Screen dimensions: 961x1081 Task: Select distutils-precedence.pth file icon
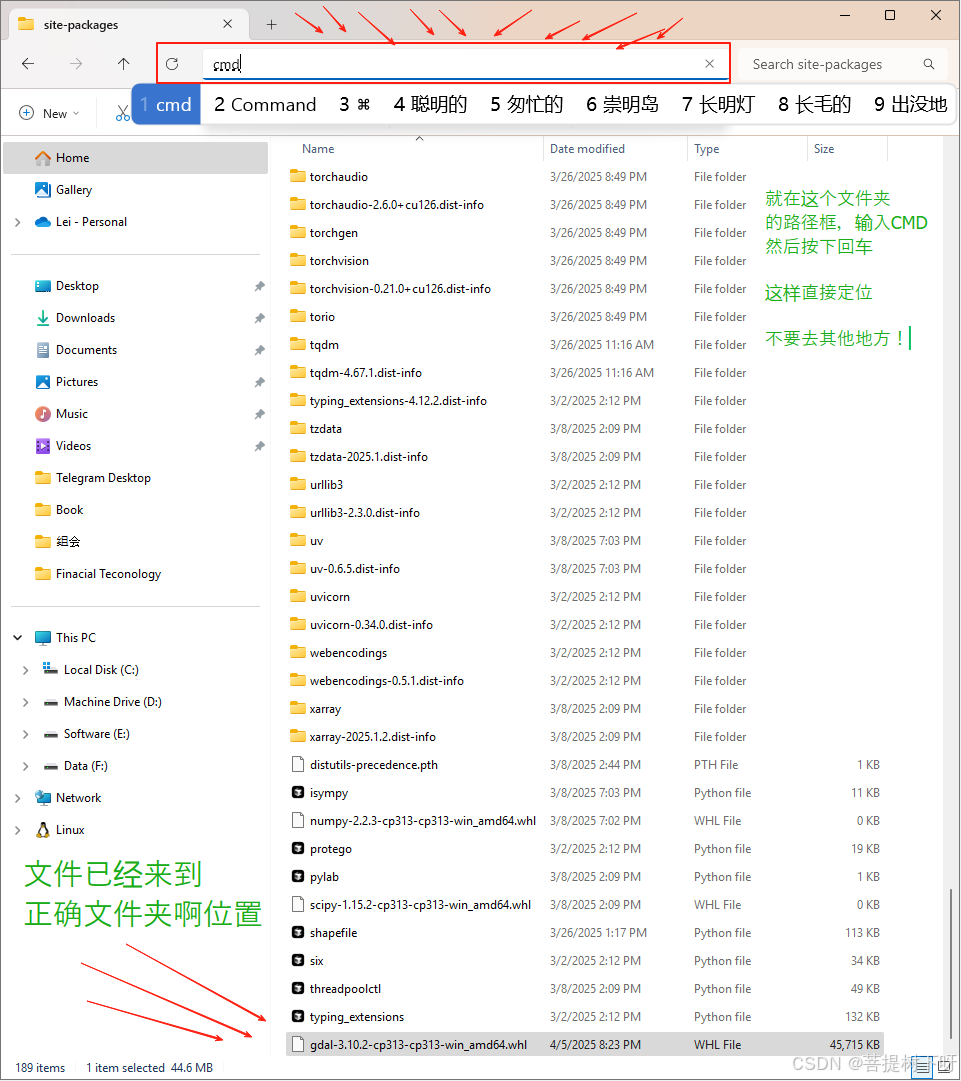coord(298,765)
